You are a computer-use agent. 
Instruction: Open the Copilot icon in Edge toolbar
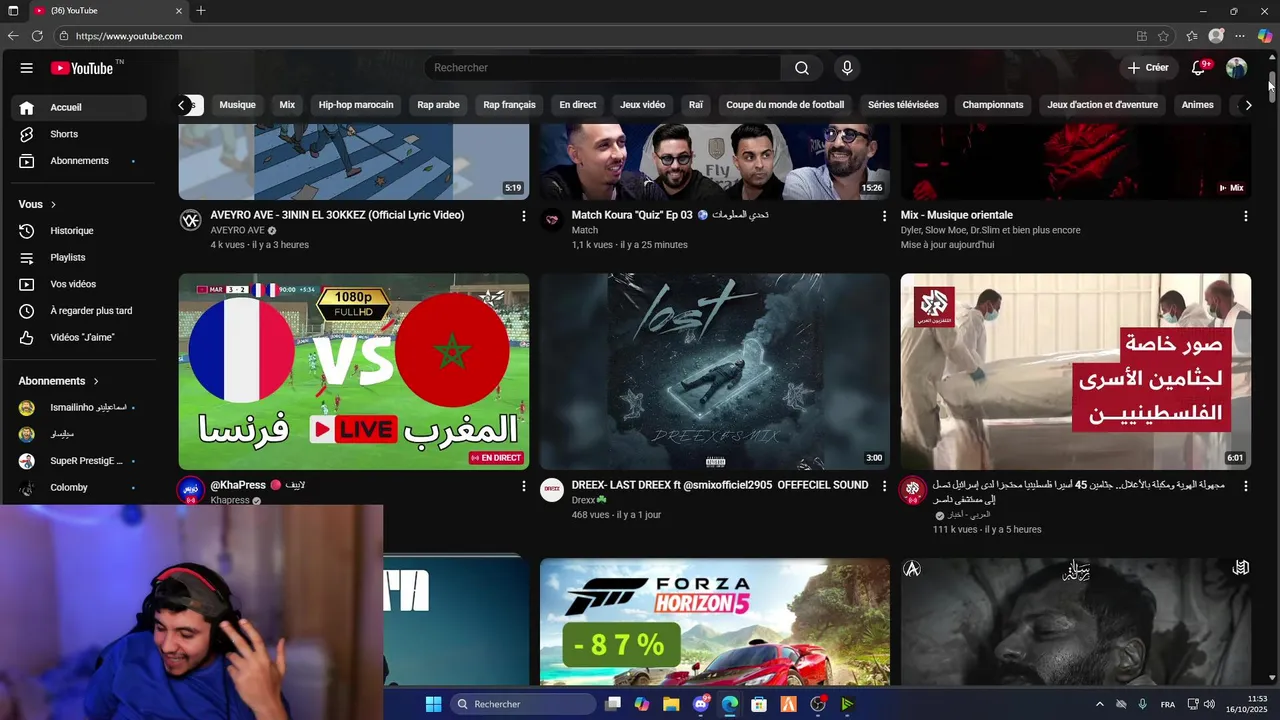(1265, 36)
